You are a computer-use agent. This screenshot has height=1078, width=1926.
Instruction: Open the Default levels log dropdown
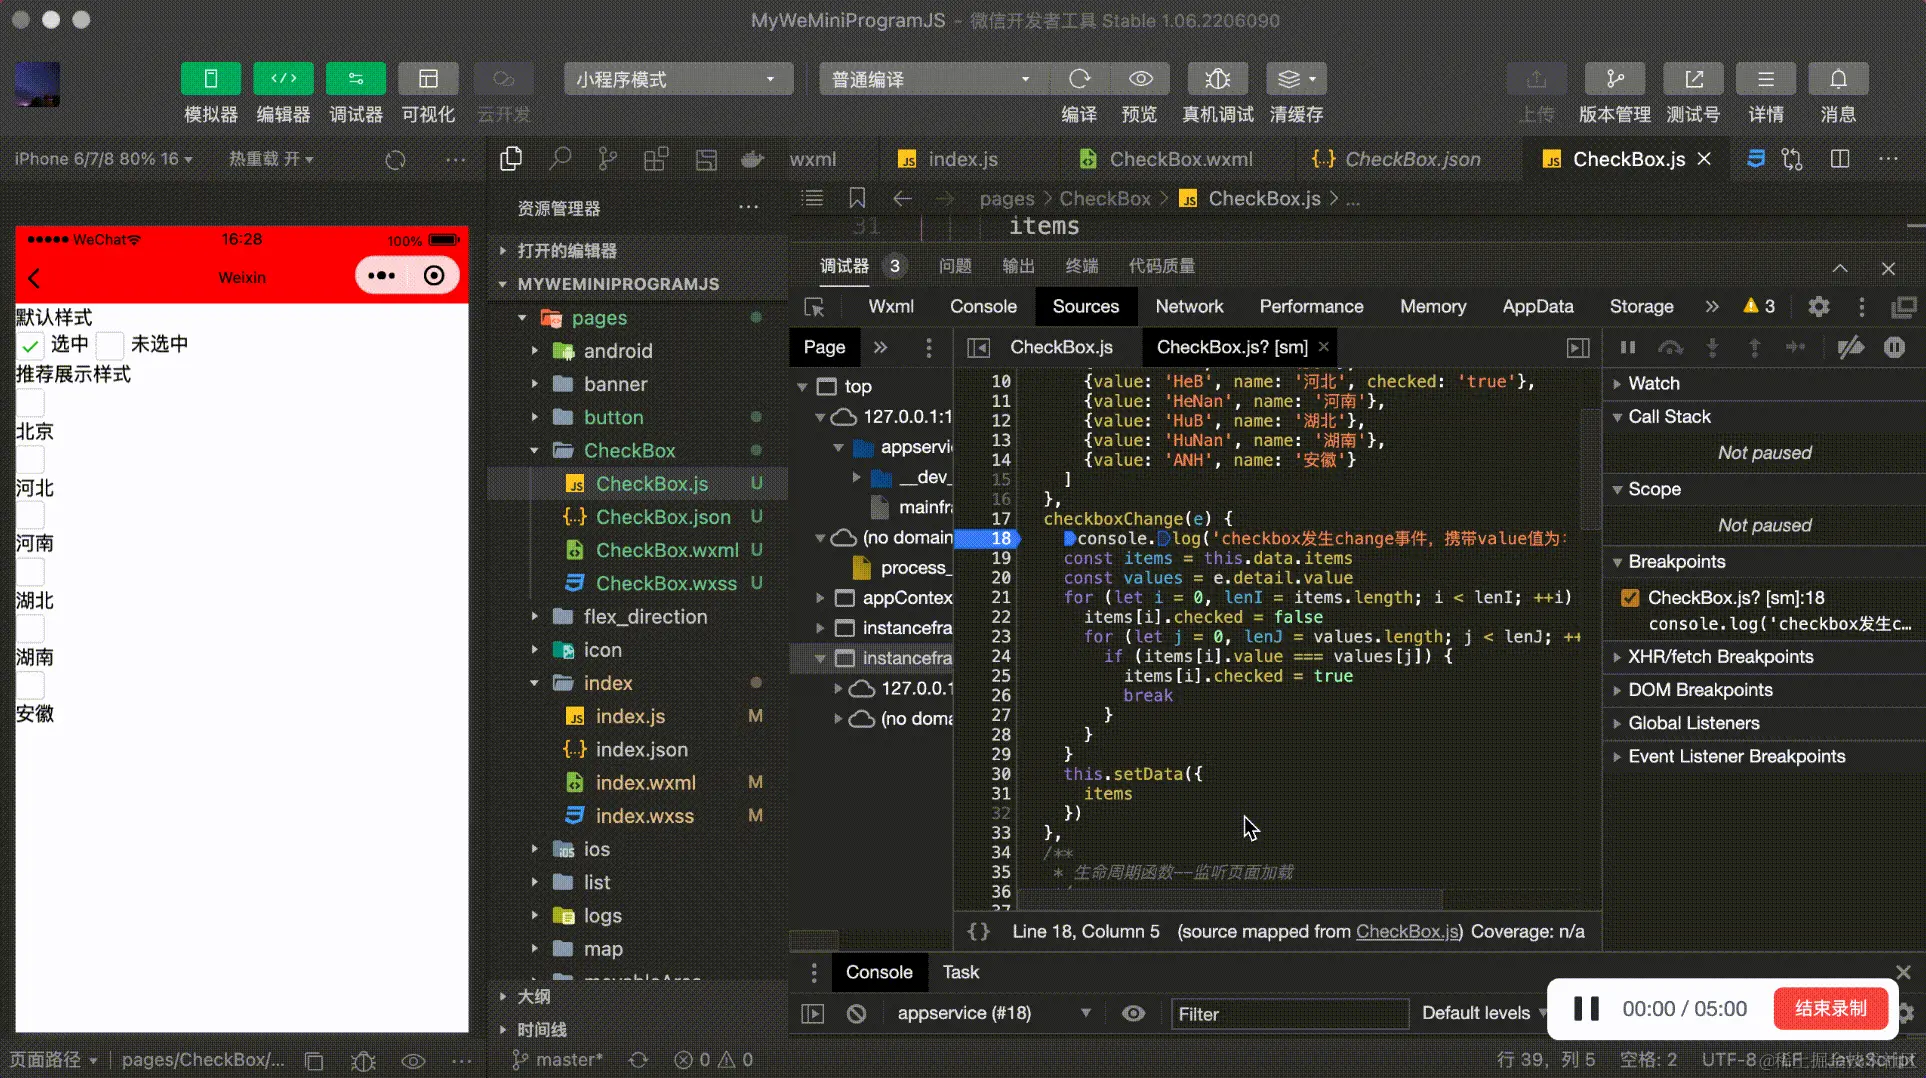(1484, 1013)
